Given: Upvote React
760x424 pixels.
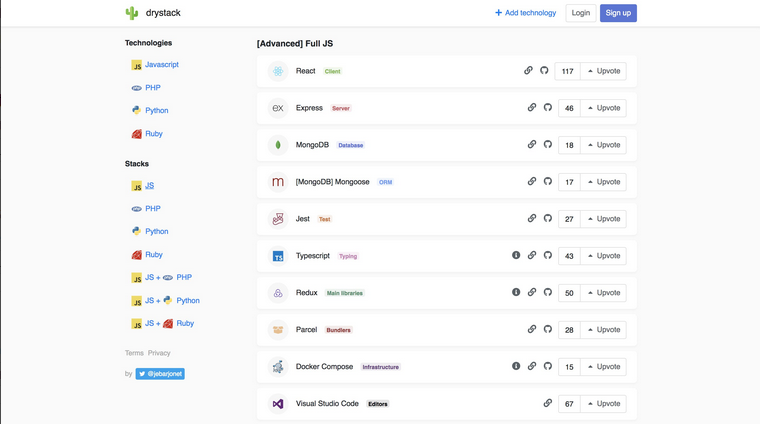Looking at the screenshot, I should click(x=603, y=71).
